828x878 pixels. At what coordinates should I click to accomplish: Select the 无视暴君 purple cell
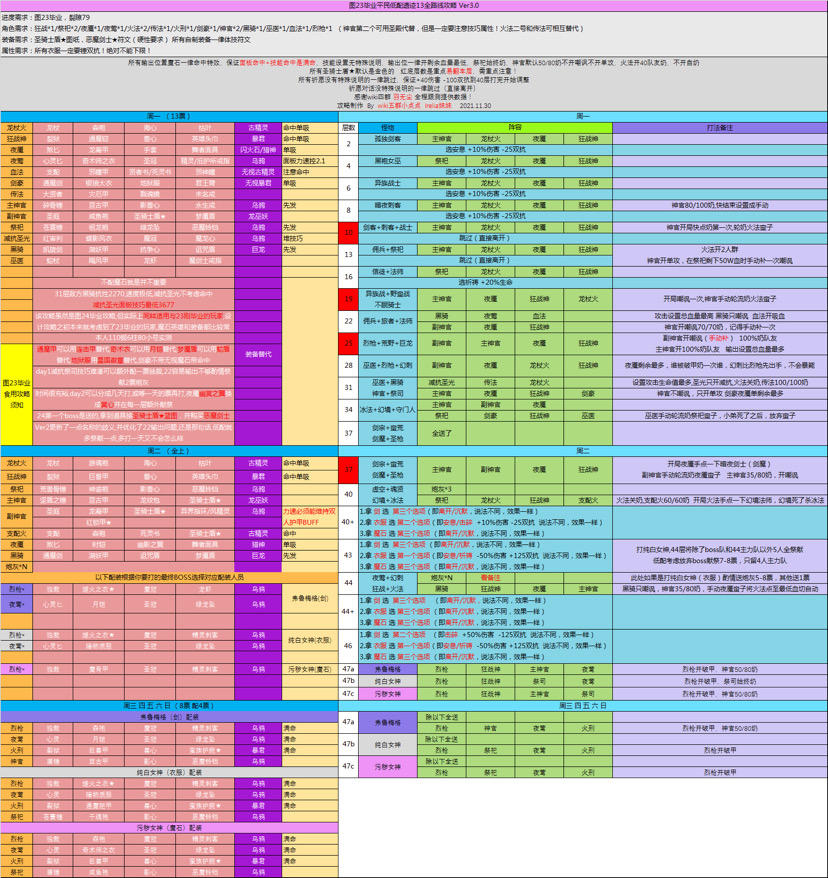(258, 183)
